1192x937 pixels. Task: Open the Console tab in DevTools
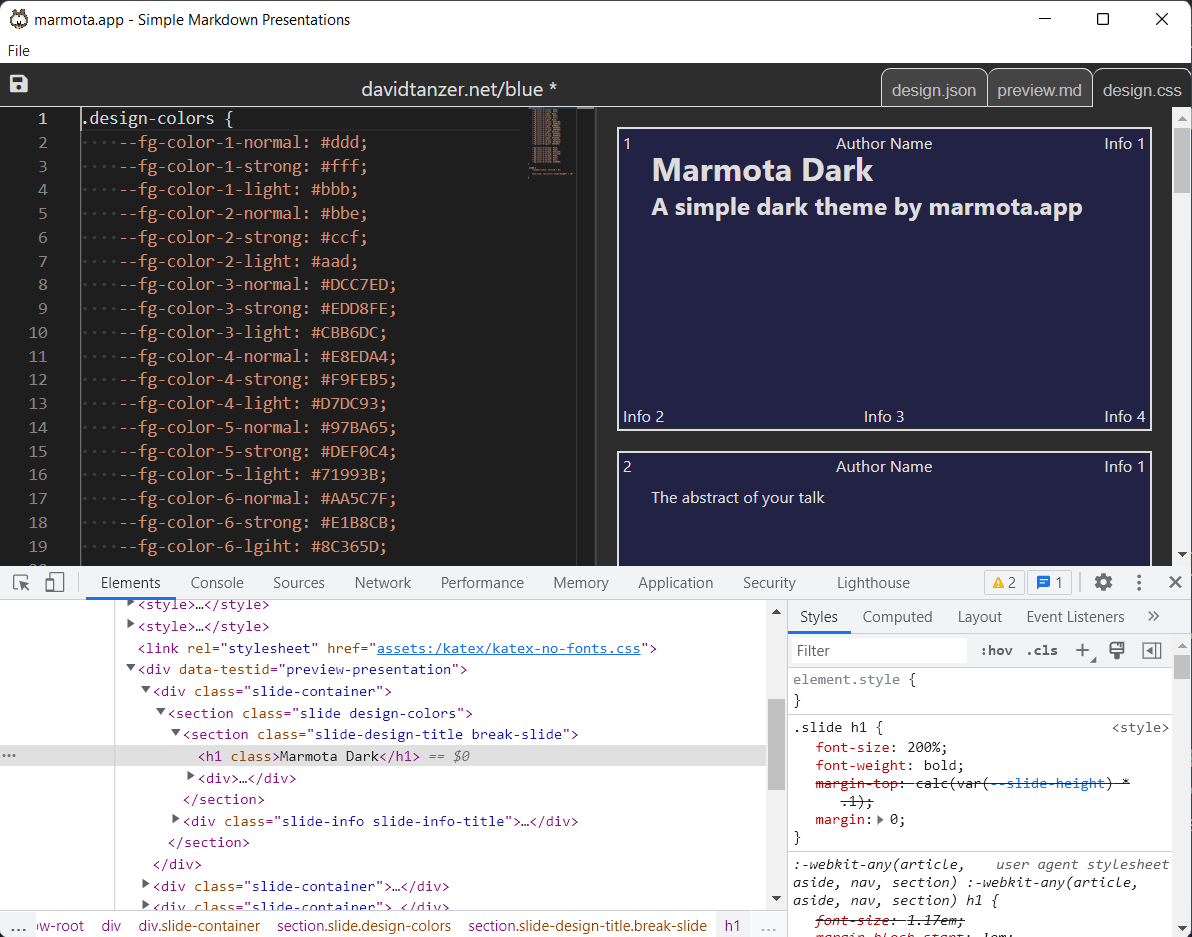pyautogui.click(x=216, y=581)
